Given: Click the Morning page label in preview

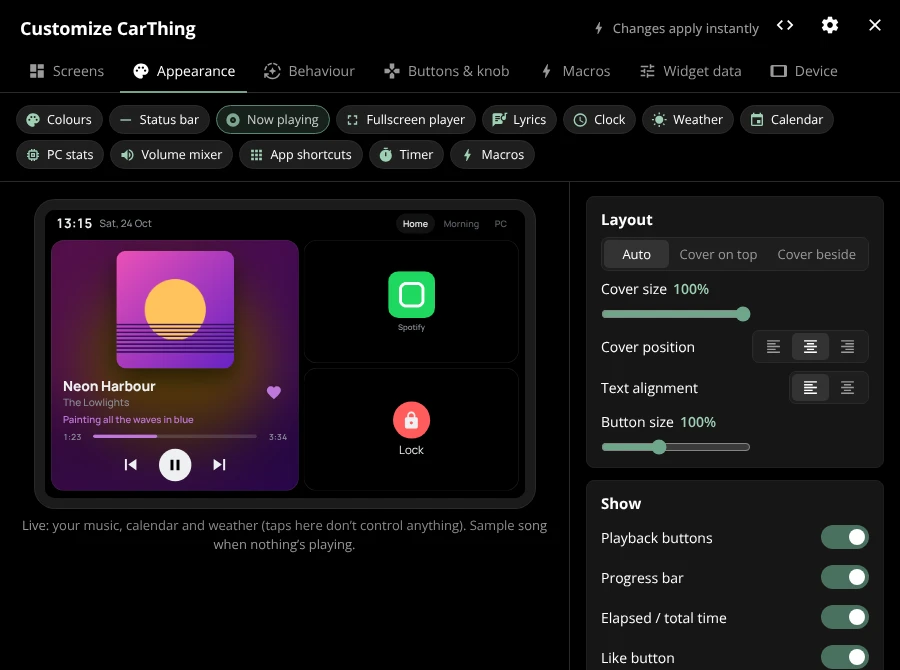Looking at the screenshot, I should tap(461, 224).
